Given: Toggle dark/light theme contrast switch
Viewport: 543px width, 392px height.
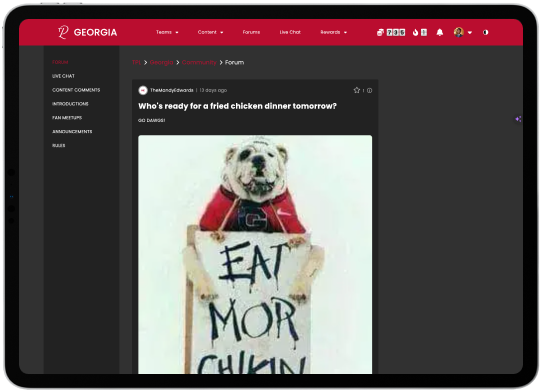Looking at the screenshot, I should pos(486,32).
